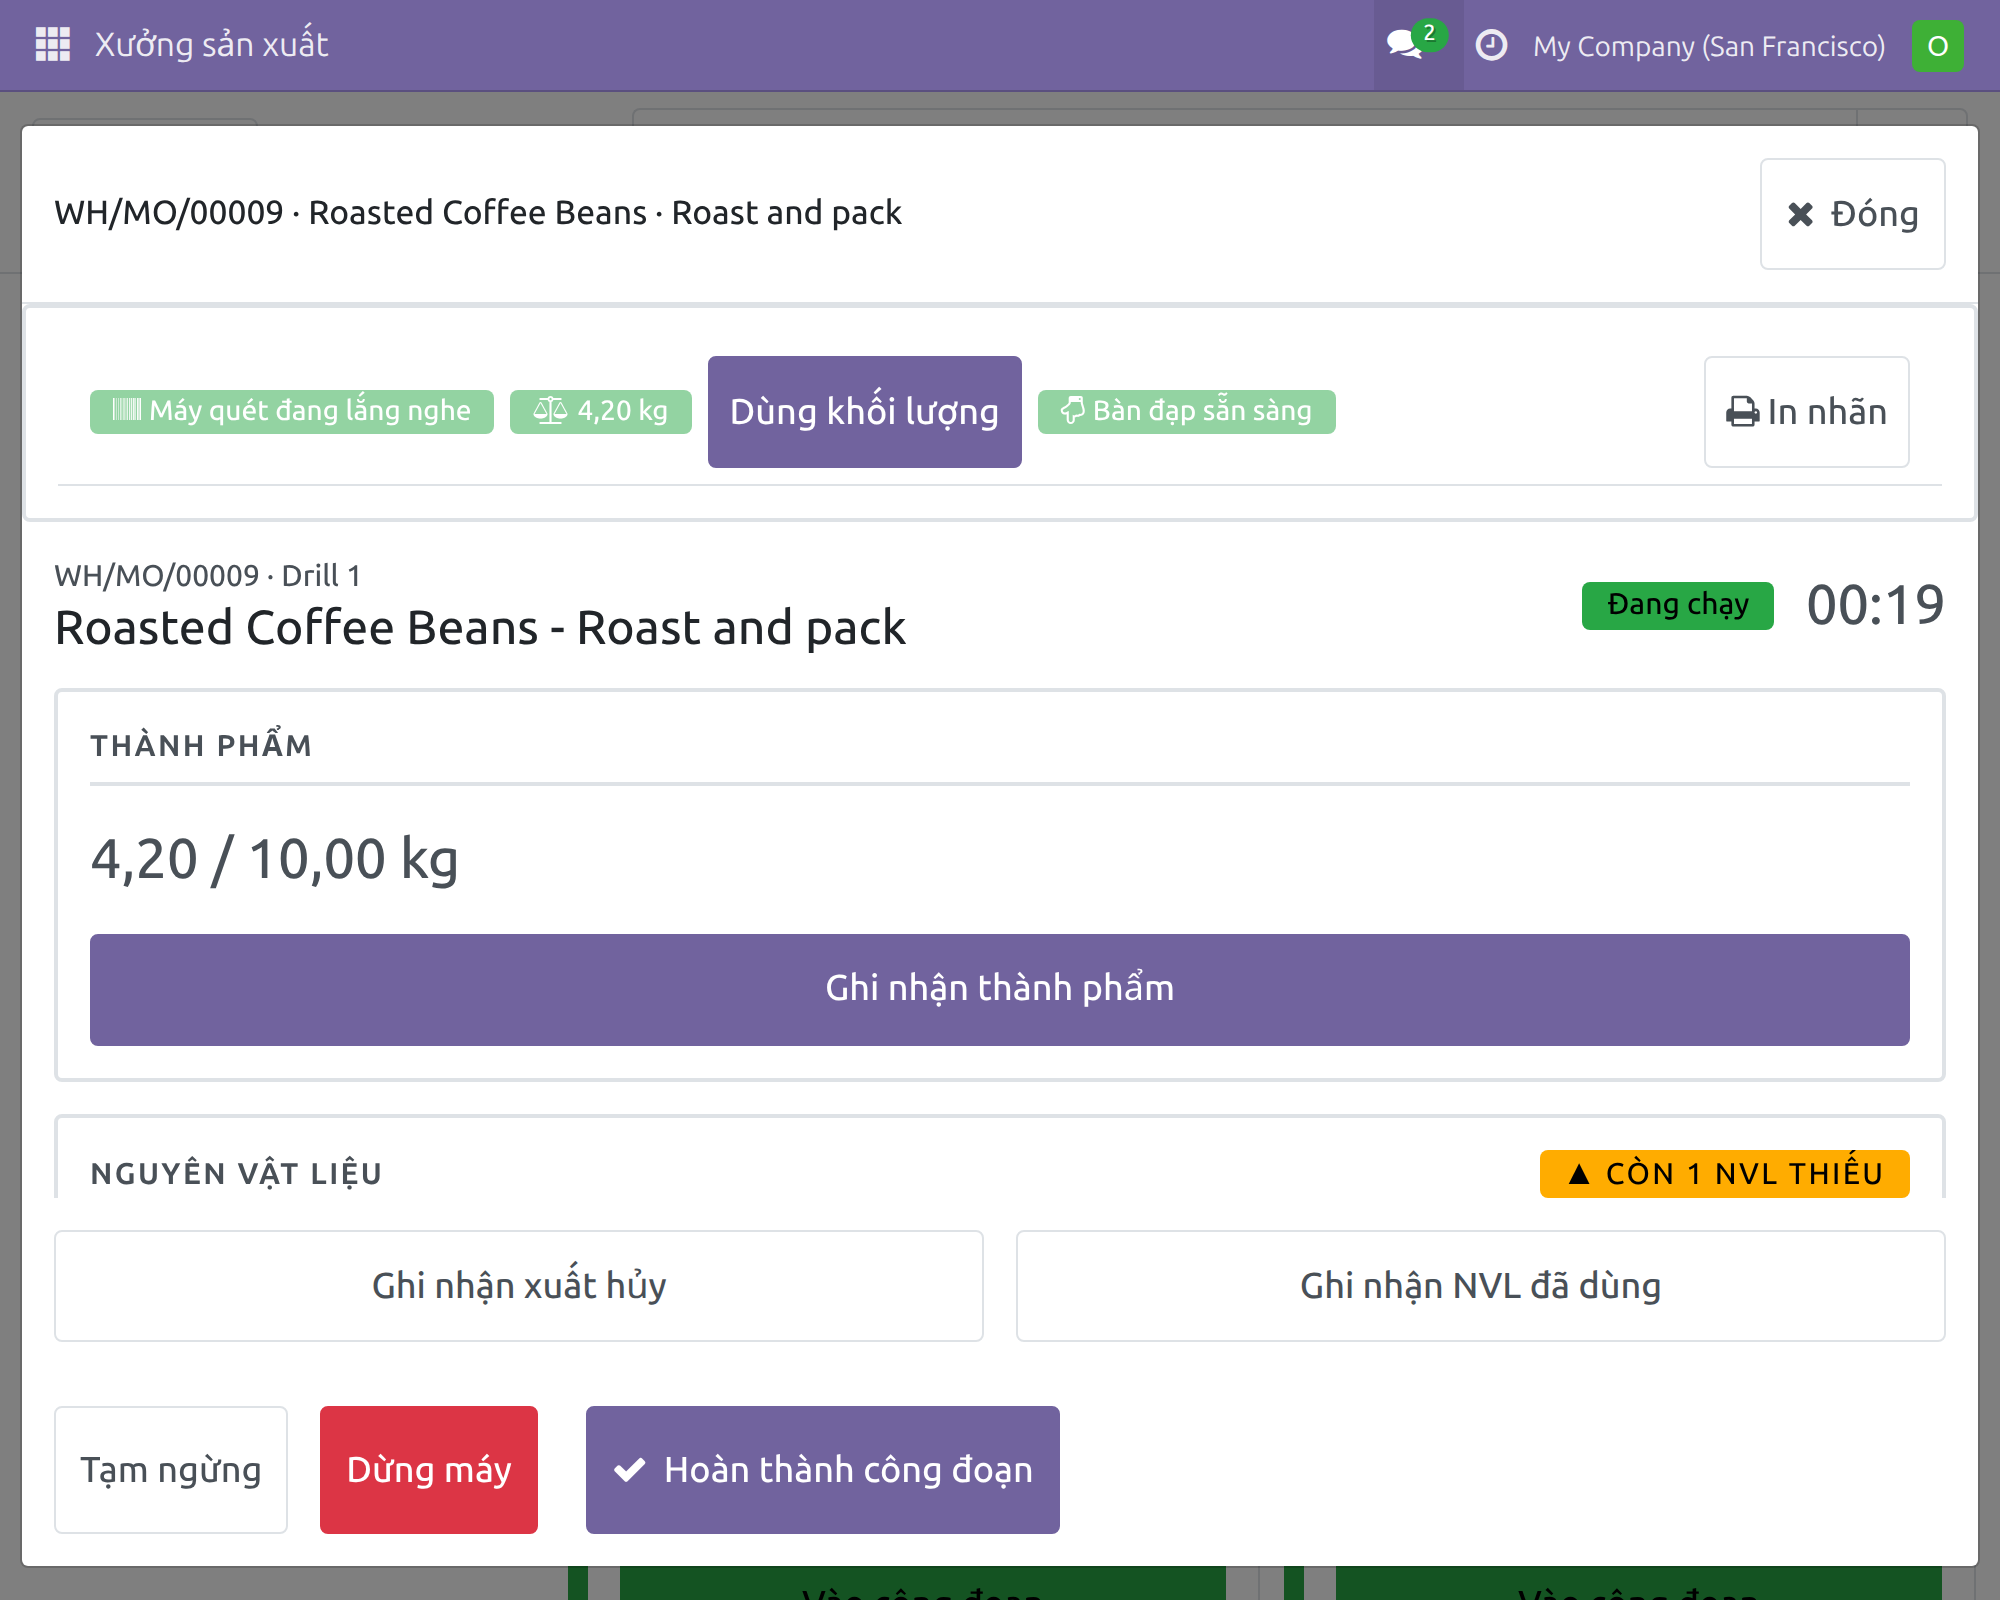This screenshot has width=2000, height=1600.
Task: Click the In nhãn print label button
Action: [1806, 412]
